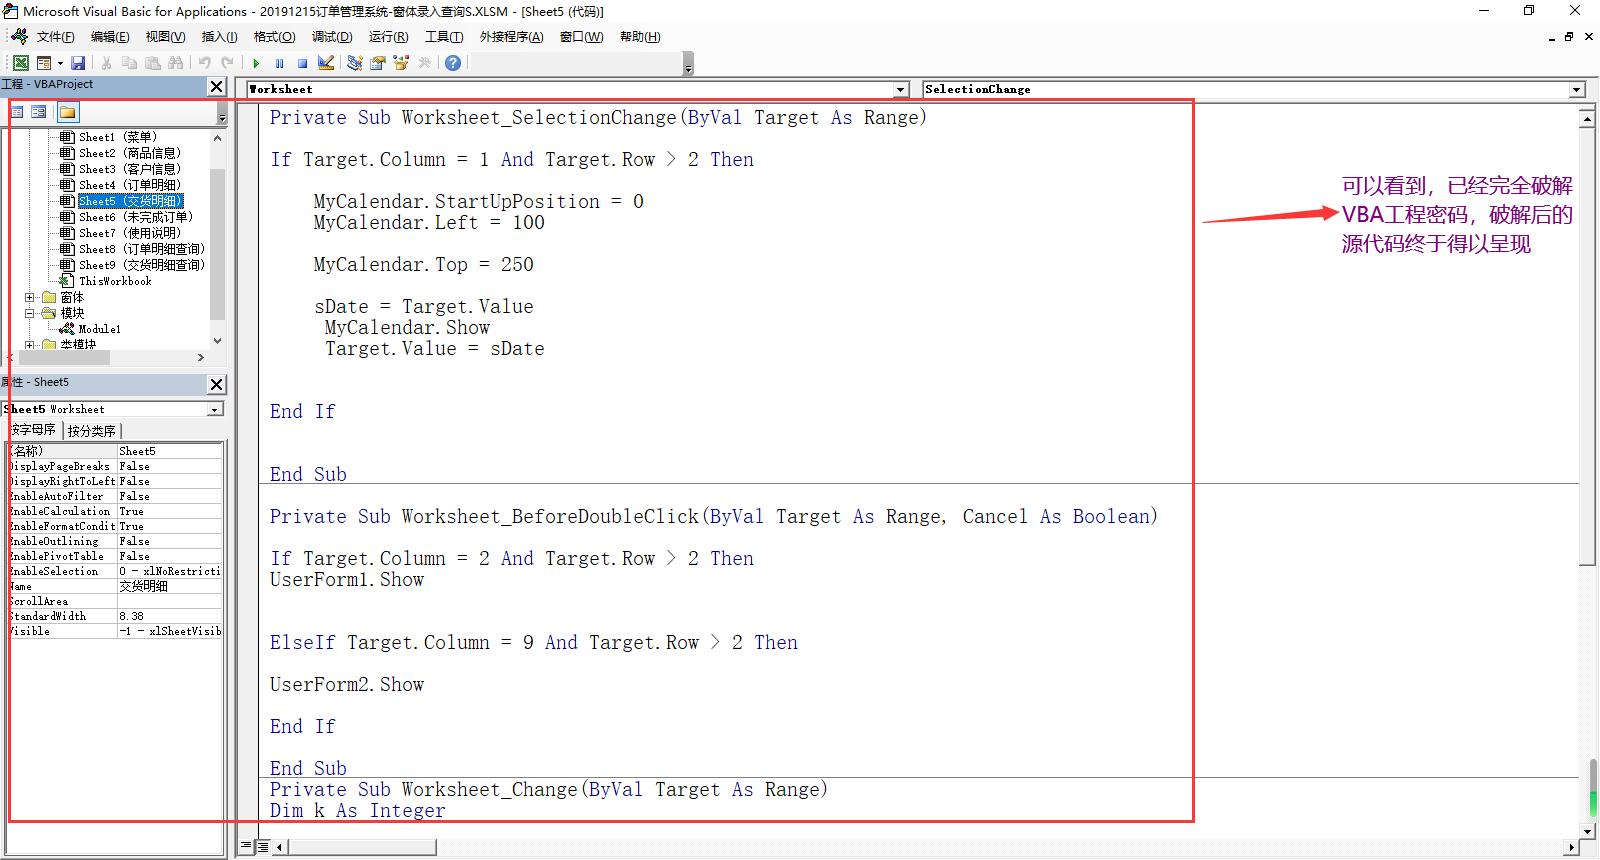Open the 帮助(H) menu
This screenshot has height=860, width=1600.
tap(640, 37)
